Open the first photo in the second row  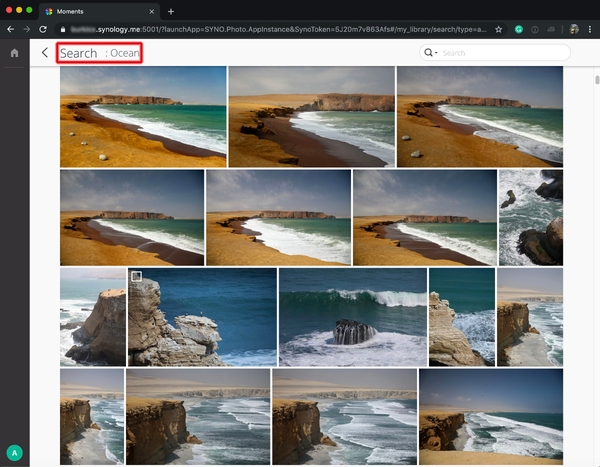click(132, 217)
